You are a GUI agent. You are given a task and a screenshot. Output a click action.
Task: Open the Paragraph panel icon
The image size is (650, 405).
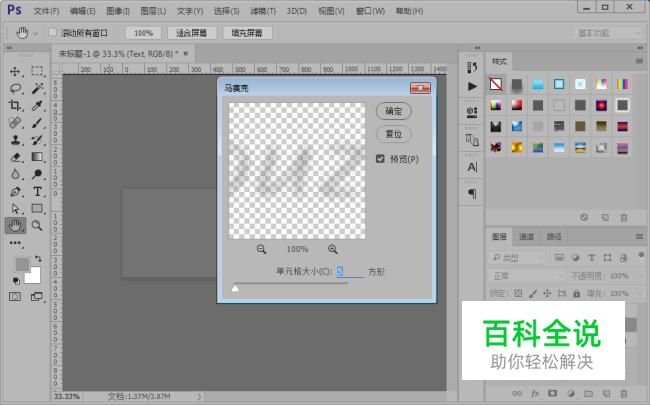(472, 194)
